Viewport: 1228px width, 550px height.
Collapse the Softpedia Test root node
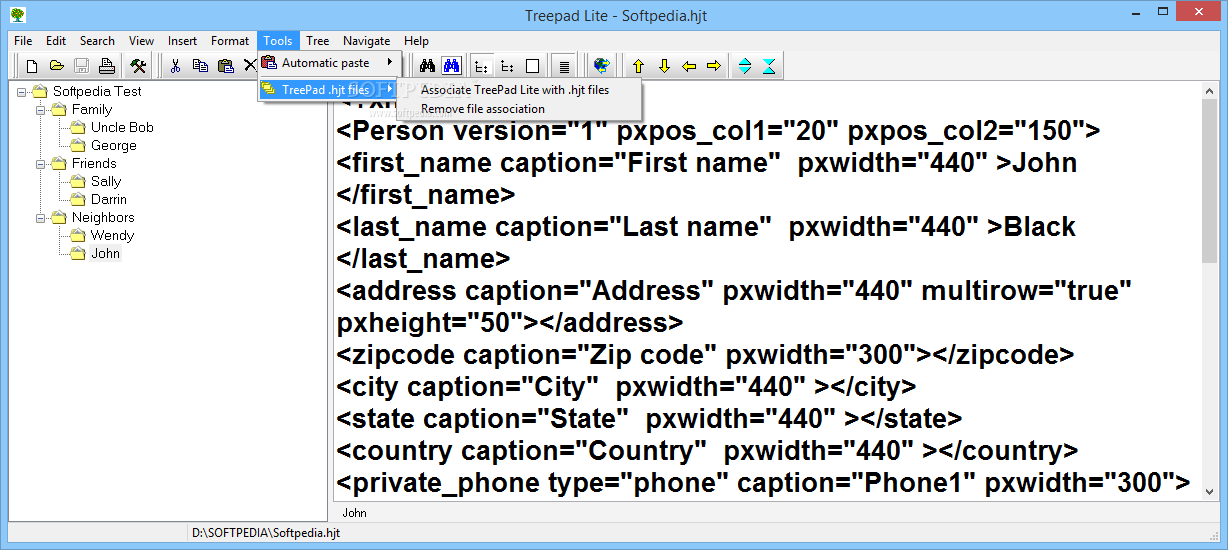[x=22, y=92]
